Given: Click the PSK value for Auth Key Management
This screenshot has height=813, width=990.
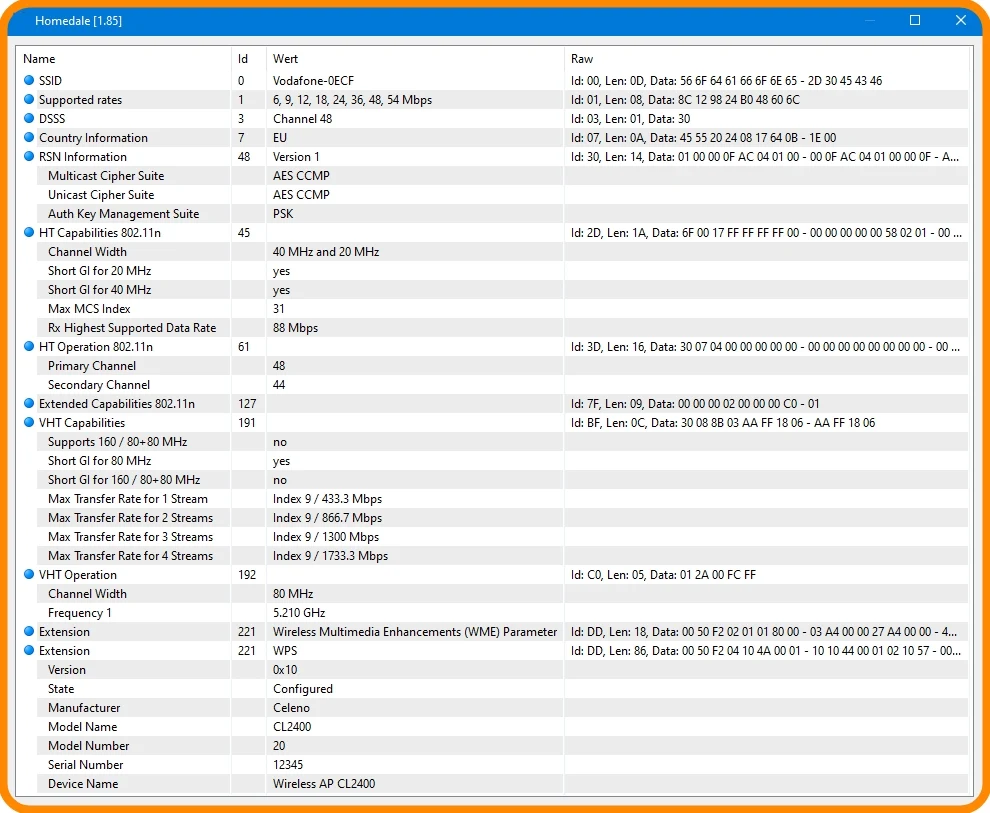Looking at the screenshot, I should [283, 213].
